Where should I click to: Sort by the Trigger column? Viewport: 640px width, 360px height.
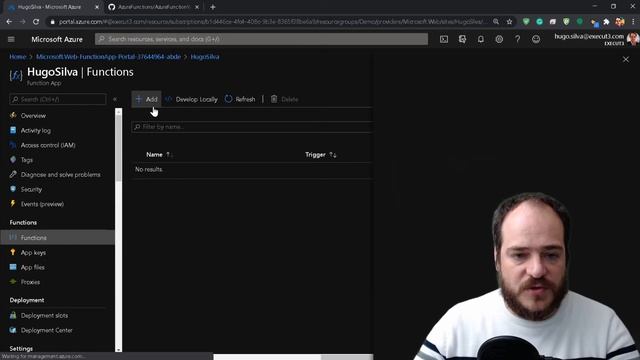(320, 155)
